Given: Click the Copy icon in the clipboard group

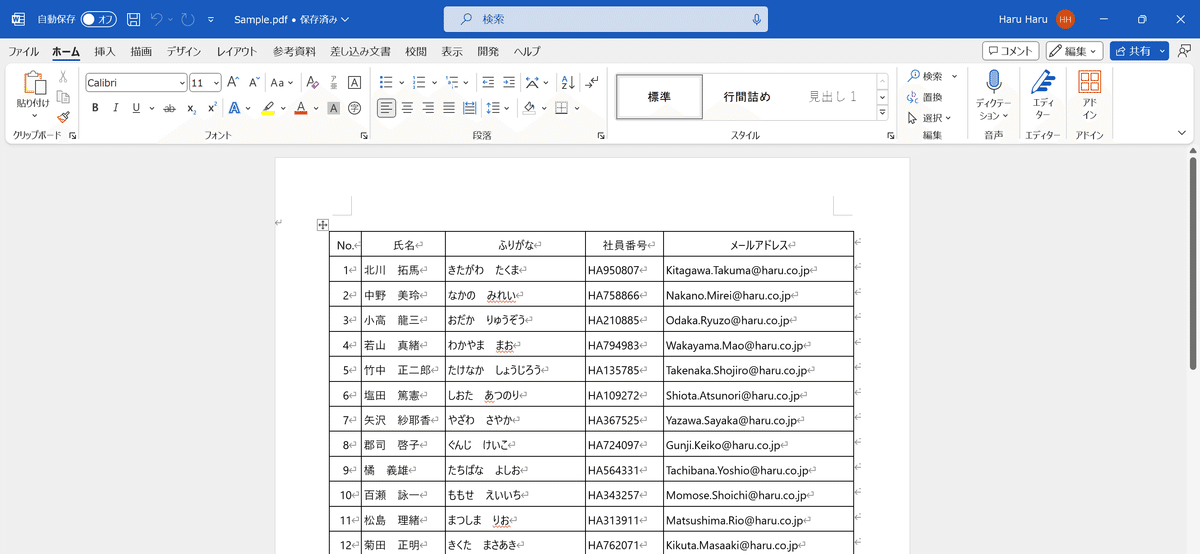Looking at the screenshot, I should click(63, 96).
